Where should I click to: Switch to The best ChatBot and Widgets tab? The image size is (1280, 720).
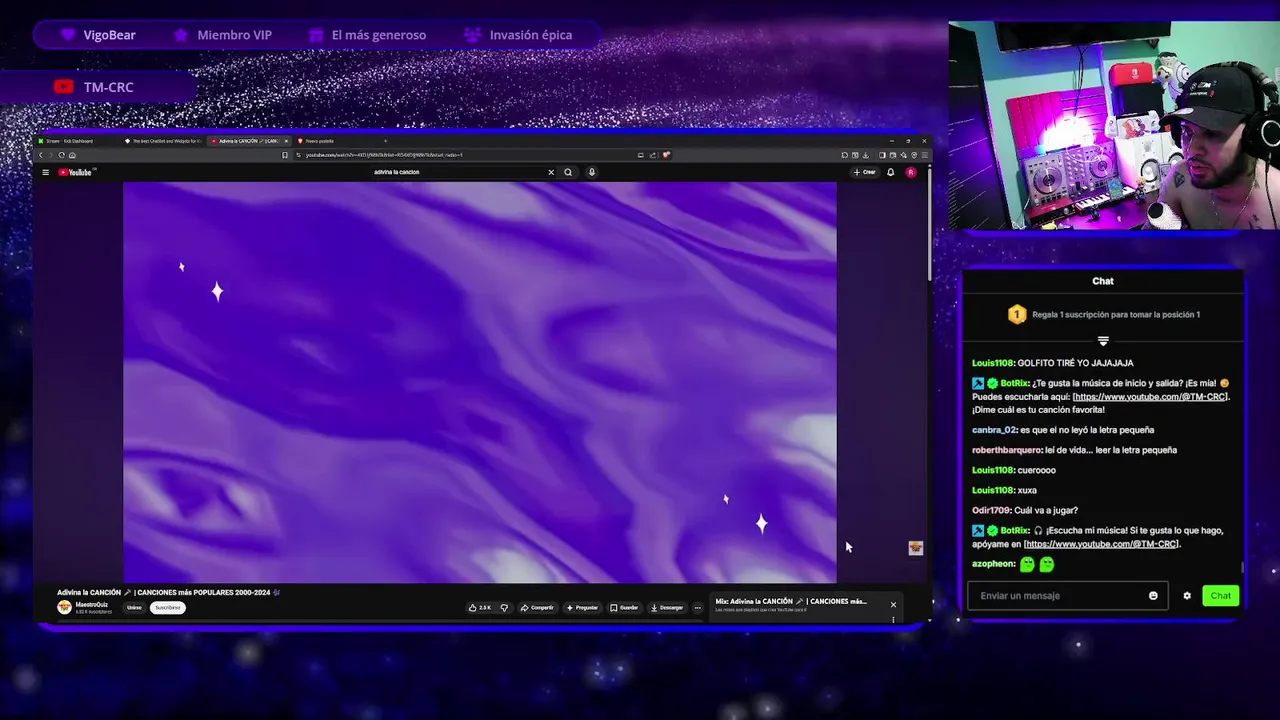[162, 141]
